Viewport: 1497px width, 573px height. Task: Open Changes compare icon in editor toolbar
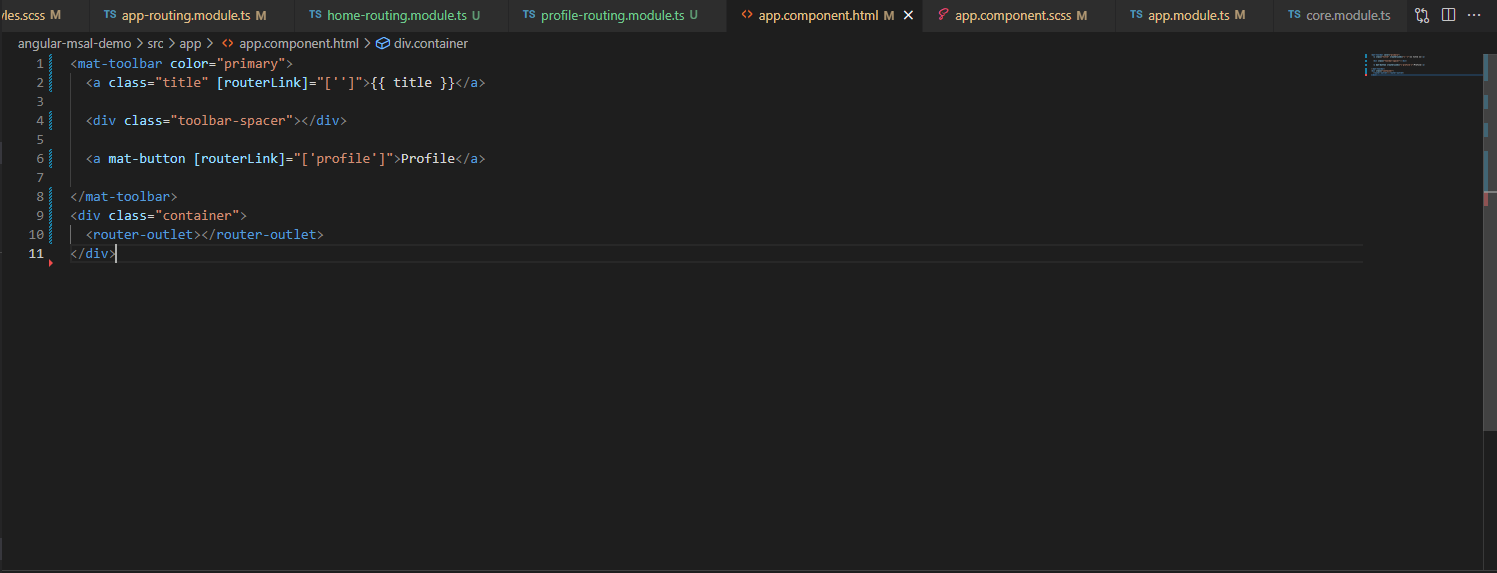(x=1421, y=16)
